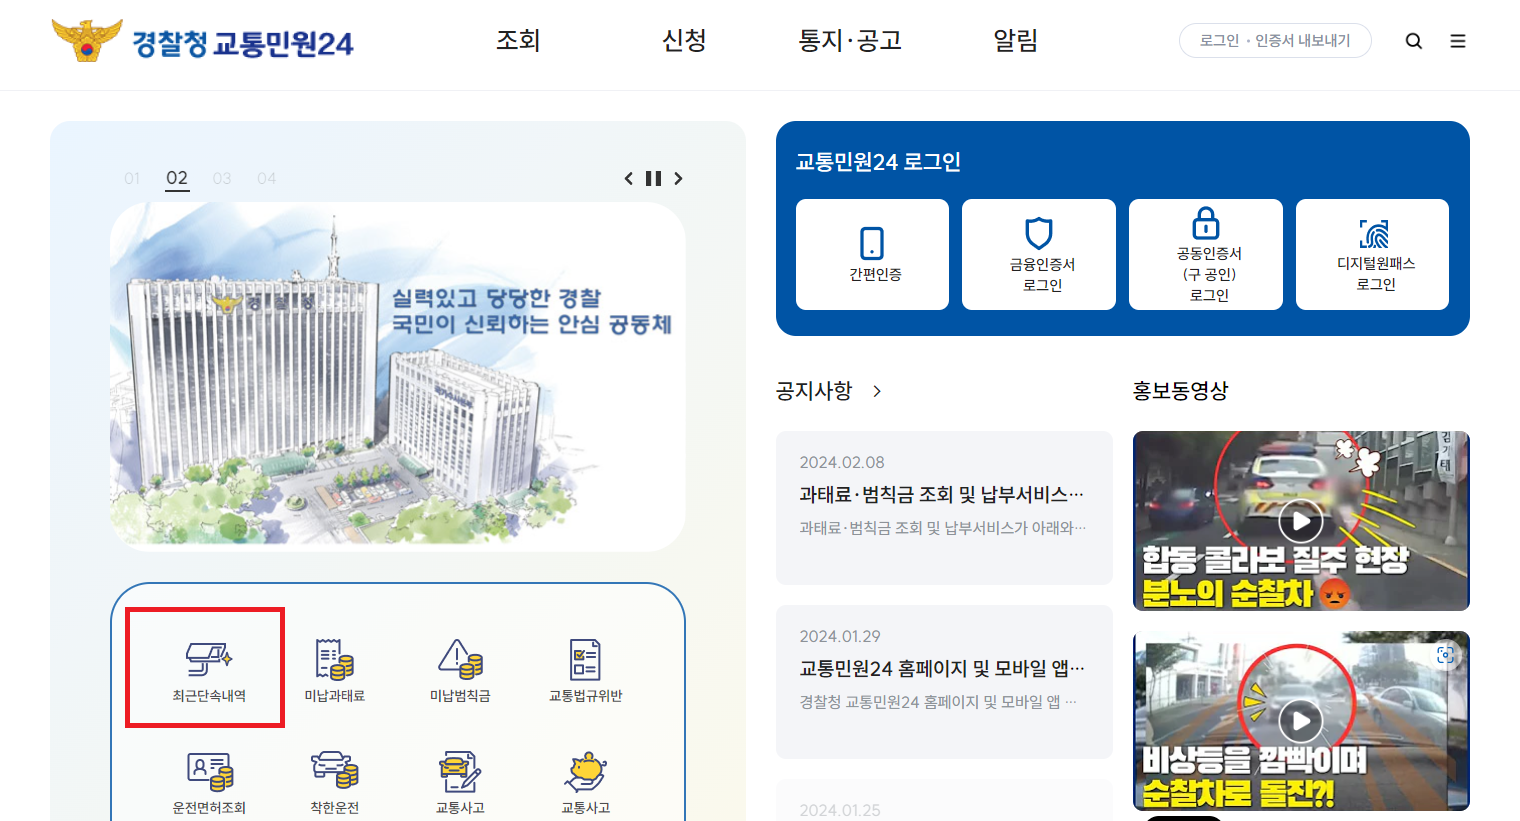Jump to banner slide 03
The width and height of the screenshot is (1520, 821).
(222, 178)
